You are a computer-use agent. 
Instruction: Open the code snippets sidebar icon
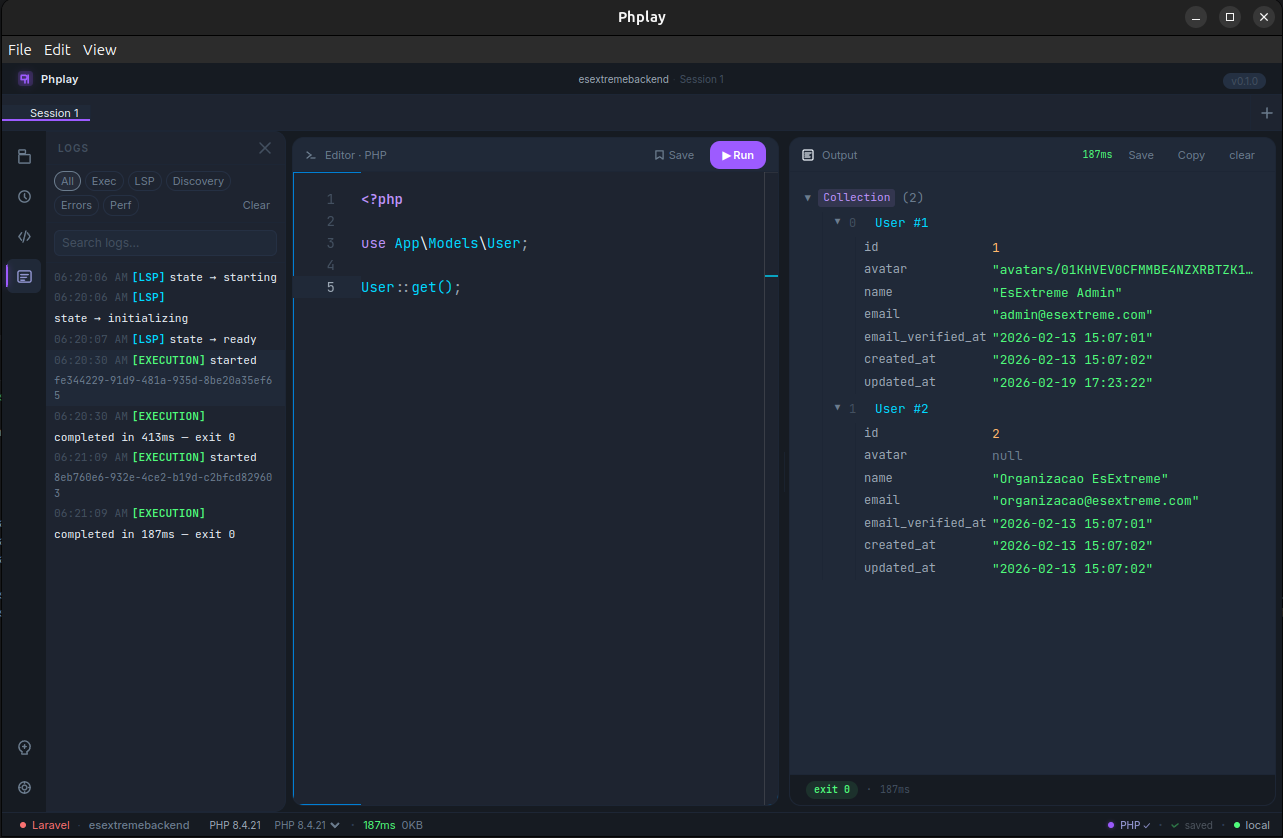click(24, 236)
